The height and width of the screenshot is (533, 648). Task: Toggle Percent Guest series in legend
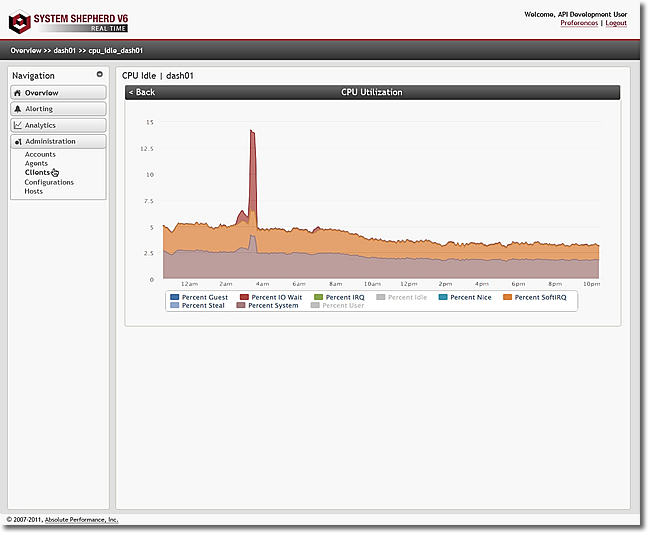pos(199,297)
